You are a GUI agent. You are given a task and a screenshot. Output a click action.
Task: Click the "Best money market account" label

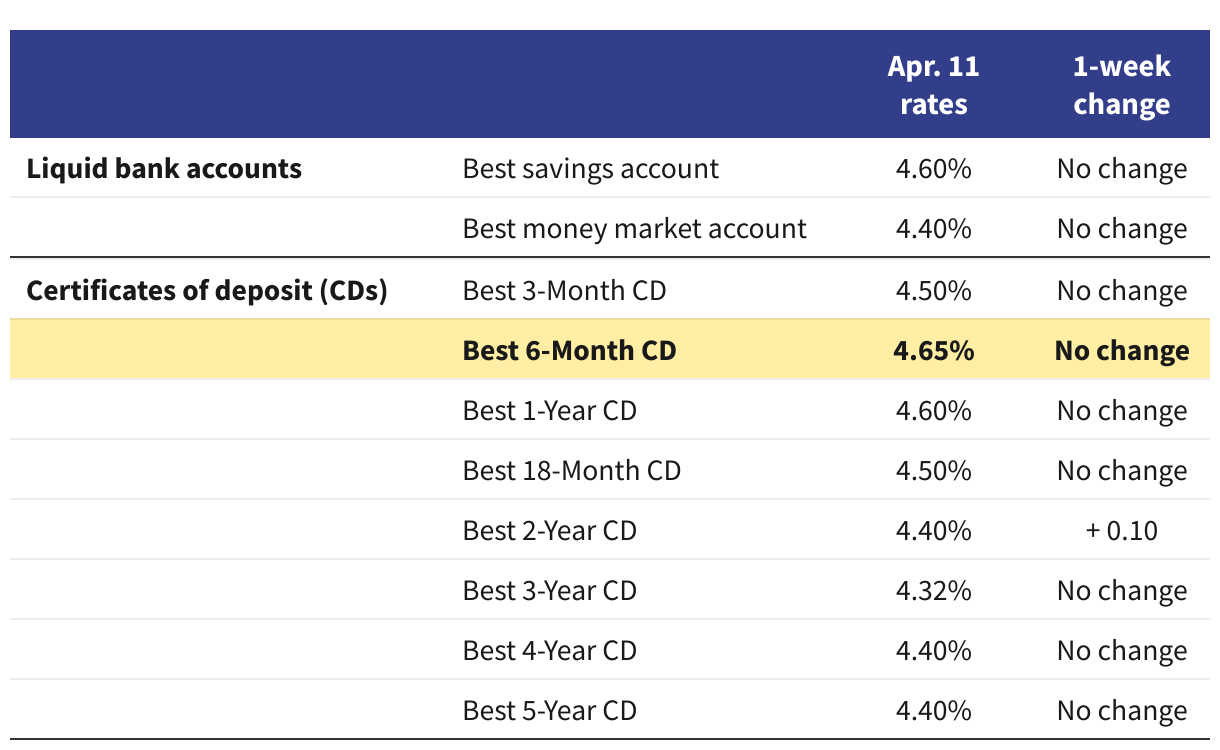pos(634,229)
